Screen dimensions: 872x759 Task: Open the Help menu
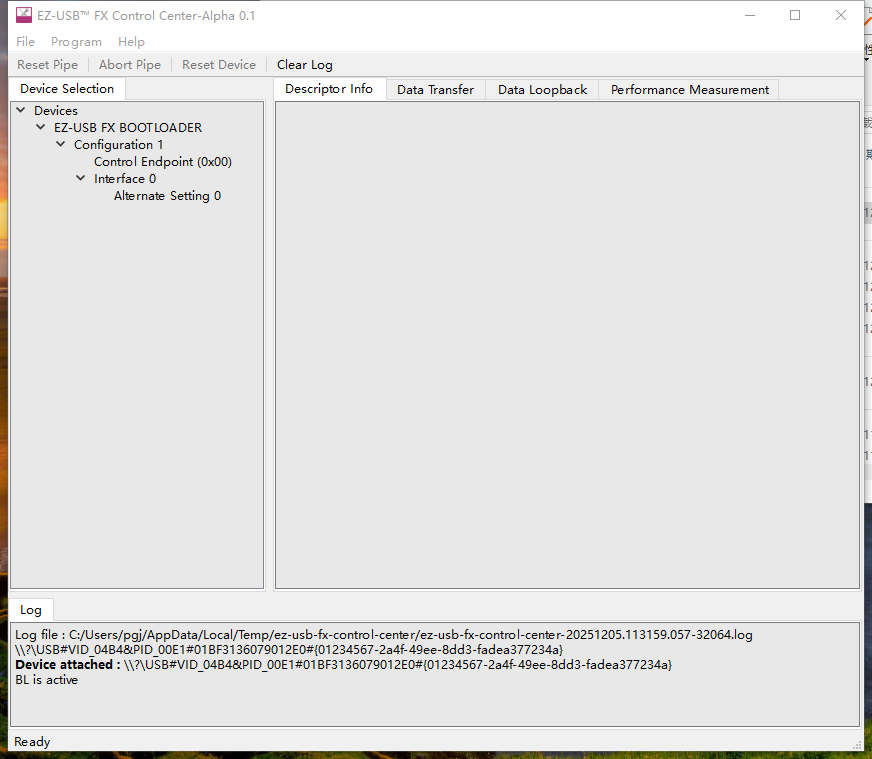[x=131, y=42]
